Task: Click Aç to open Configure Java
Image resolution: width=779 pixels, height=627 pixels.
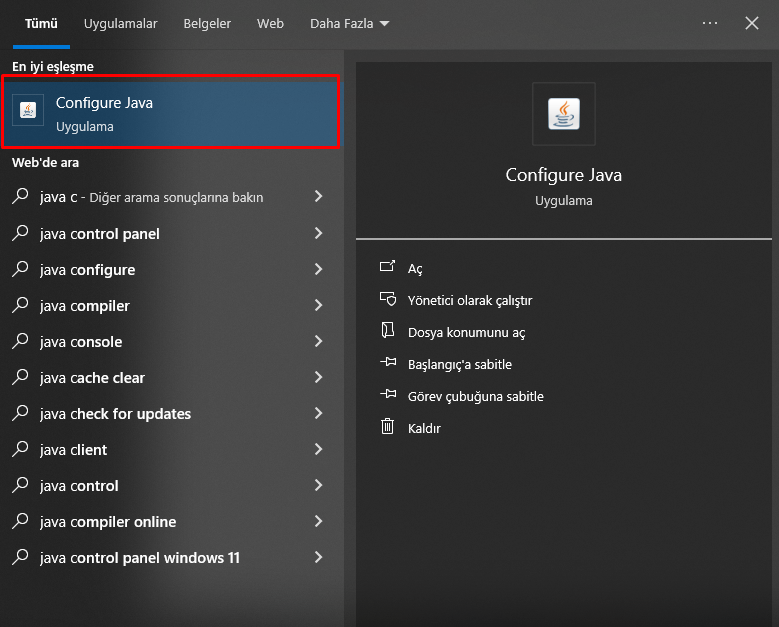Action: [415, 269]
